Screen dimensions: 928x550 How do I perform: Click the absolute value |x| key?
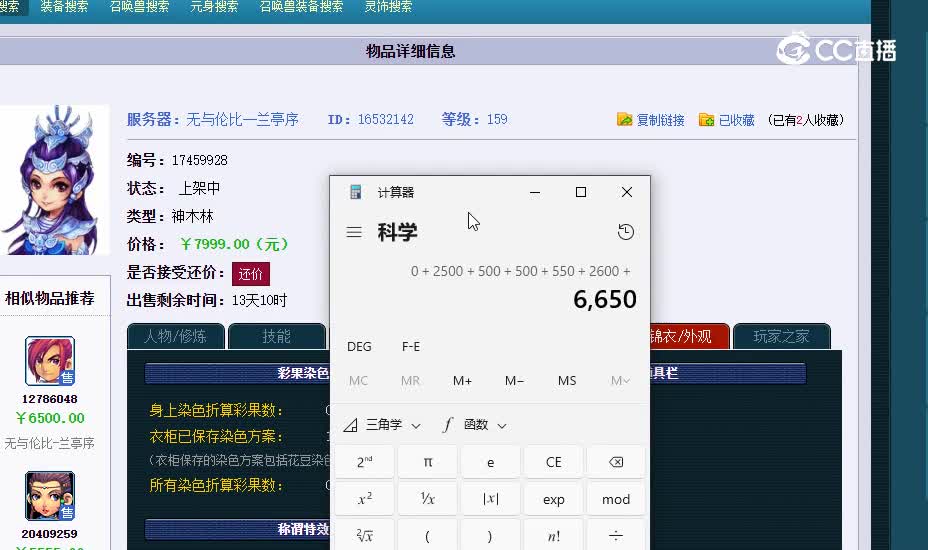coord(490,498)
